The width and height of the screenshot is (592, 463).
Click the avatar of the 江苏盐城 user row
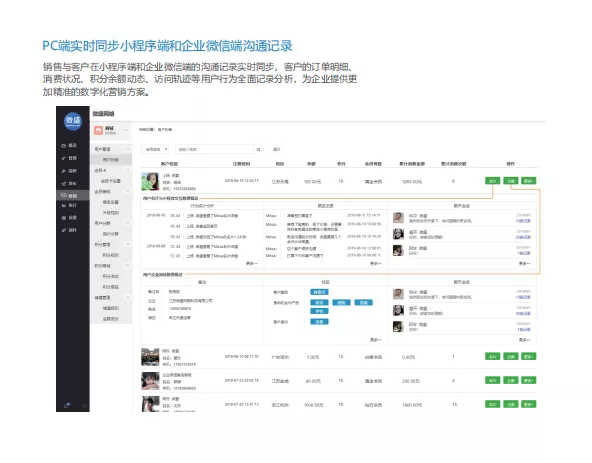(x=150, y=381)
